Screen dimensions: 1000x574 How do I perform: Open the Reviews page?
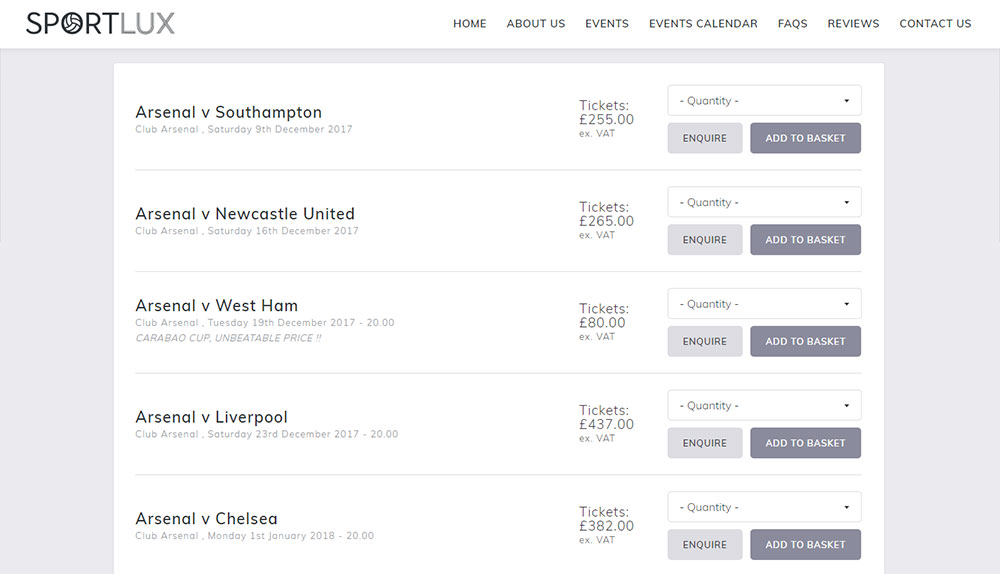point(853,24)
